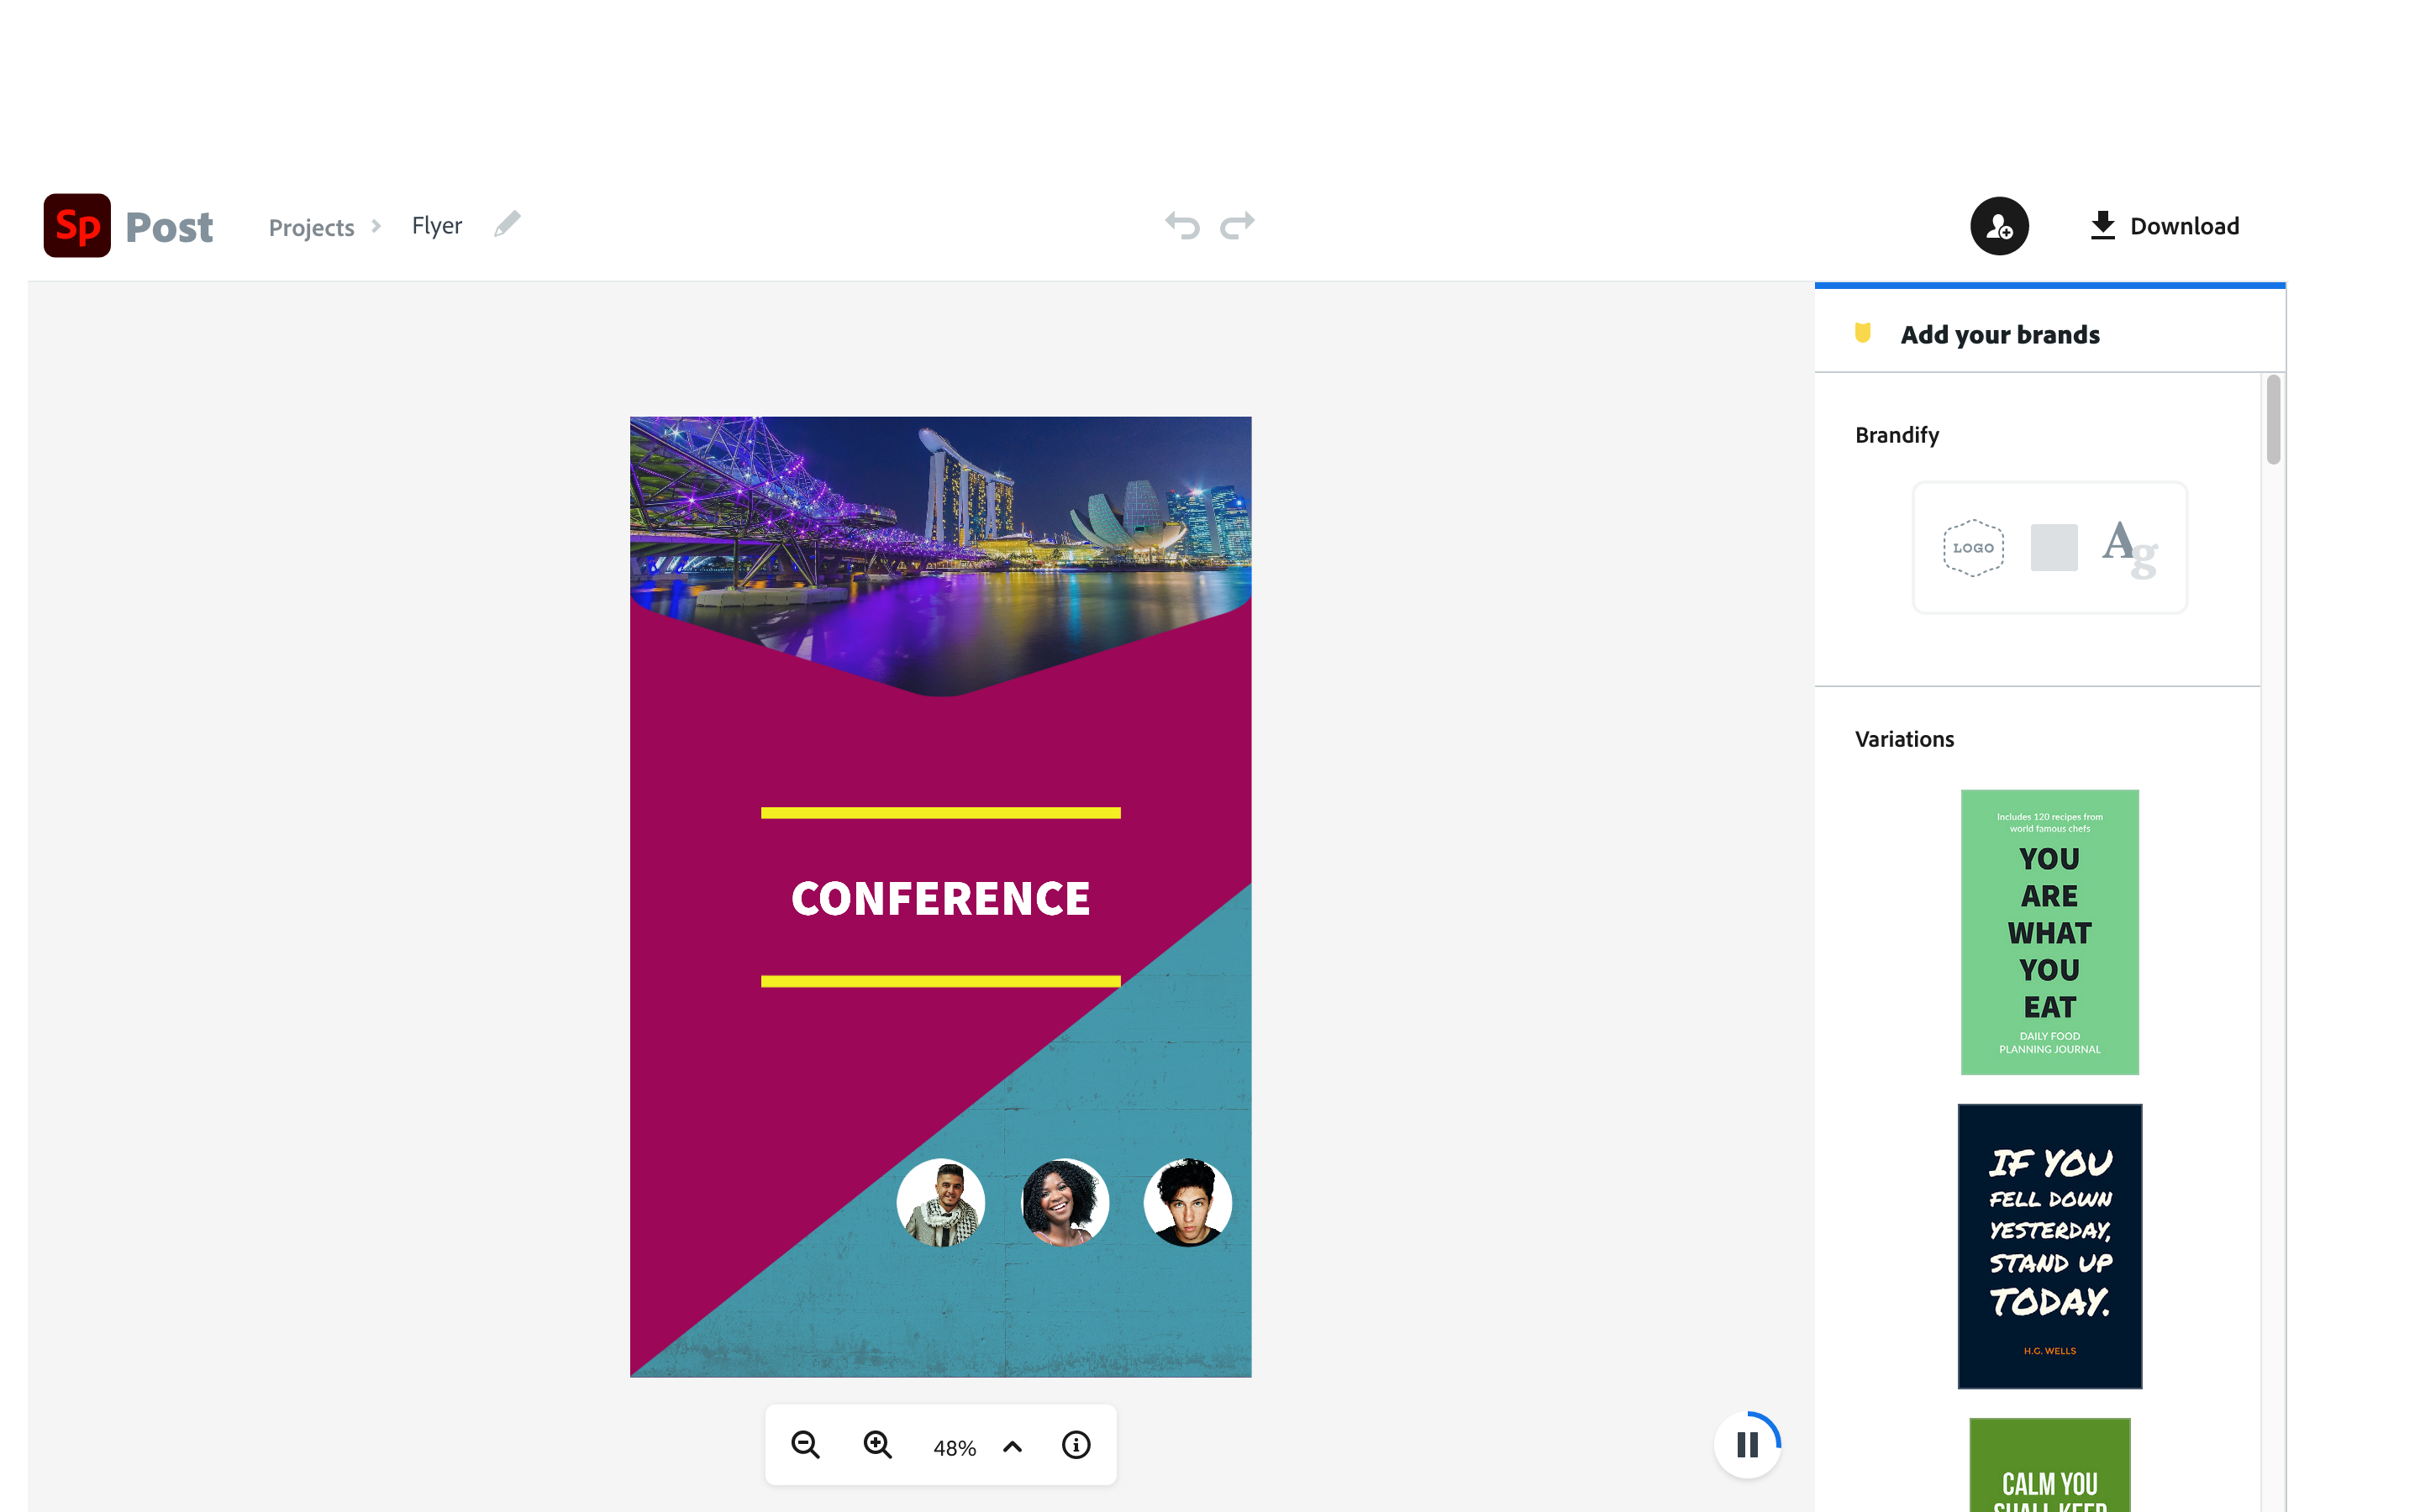
Task: Pause the variations slideshow
Action: click(1747, 1445)
